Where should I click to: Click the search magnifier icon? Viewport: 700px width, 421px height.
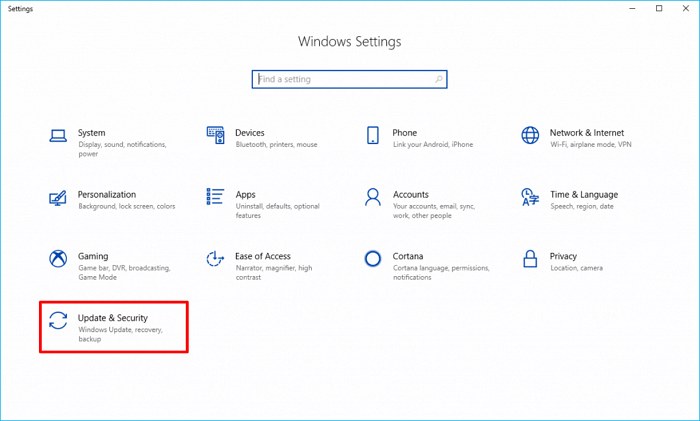coord(439,79)
